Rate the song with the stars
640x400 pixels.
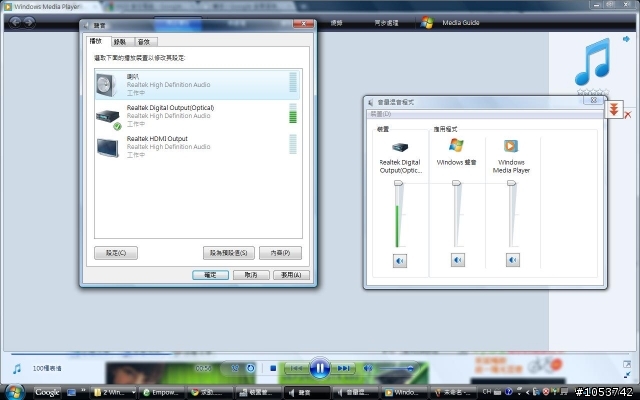point(593,92)
